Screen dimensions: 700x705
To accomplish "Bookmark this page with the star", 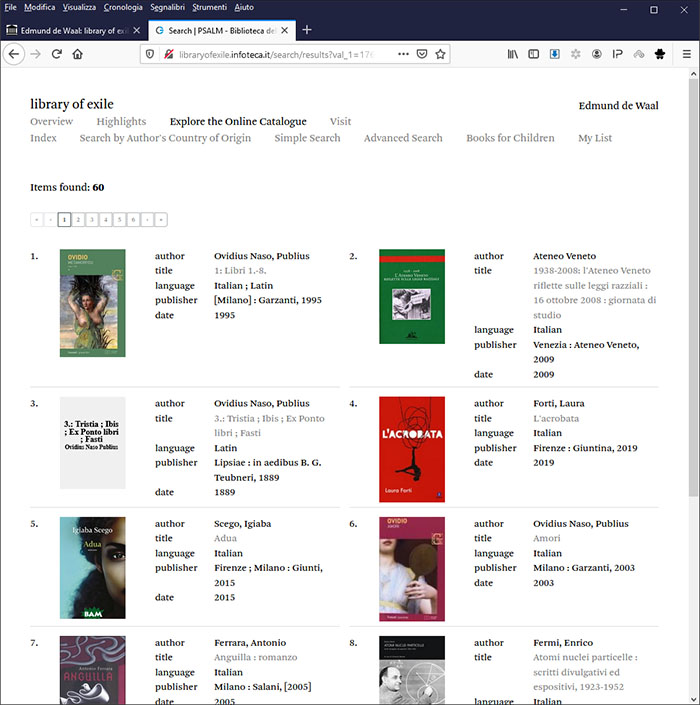I will pyautogui.click(x=440, y=54).
